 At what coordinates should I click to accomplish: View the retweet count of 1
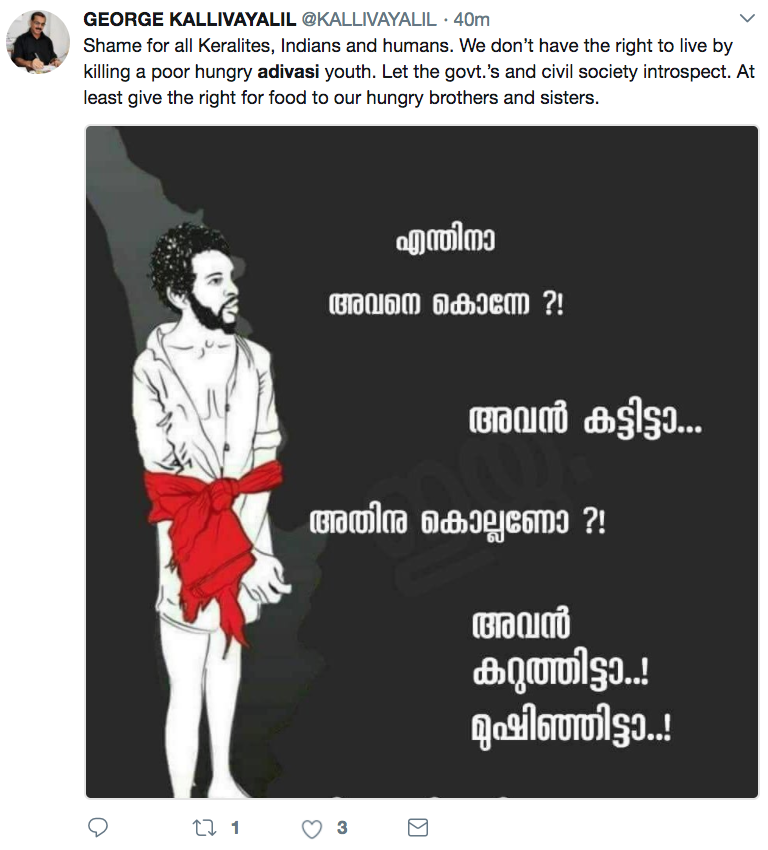coord(235,828)
